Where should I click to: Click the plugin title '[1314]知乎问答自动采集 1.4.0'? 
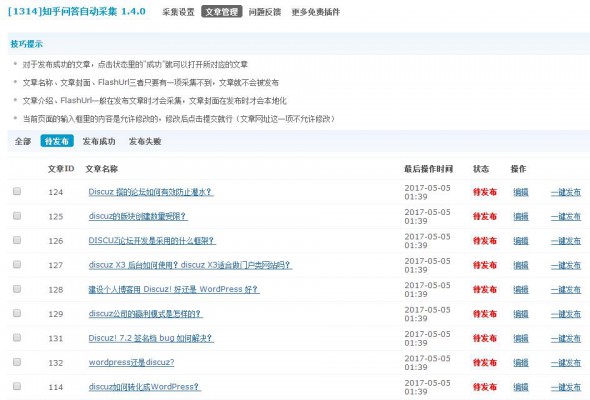pyautogui.click(x=76, y=11)
